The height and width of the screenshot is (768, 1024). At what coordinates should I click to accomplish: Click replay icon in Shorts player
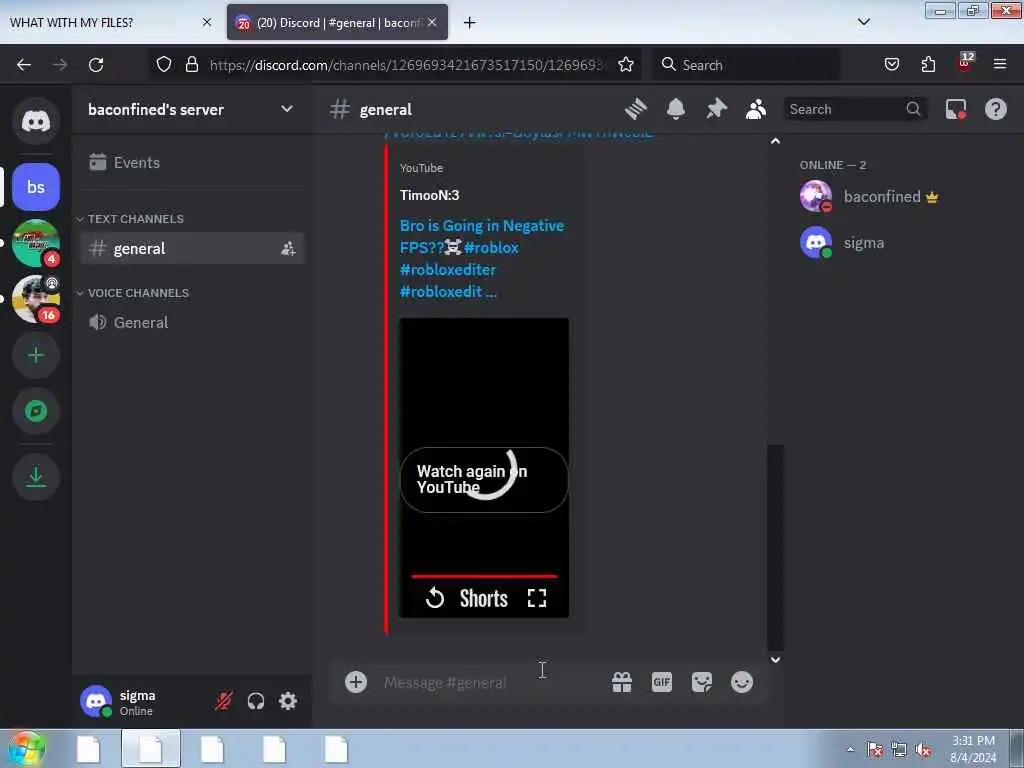coord(435,598)
